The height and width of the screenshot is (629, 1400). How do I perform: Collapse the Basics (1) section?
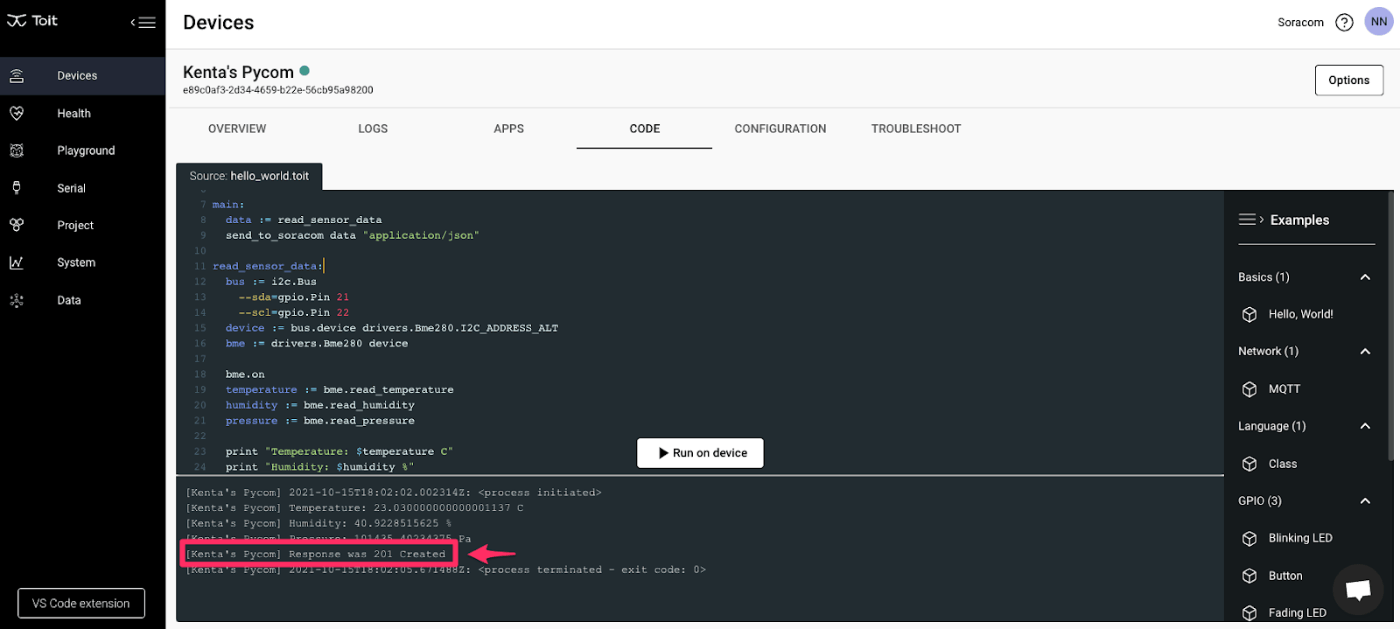tap(1365, 277)
